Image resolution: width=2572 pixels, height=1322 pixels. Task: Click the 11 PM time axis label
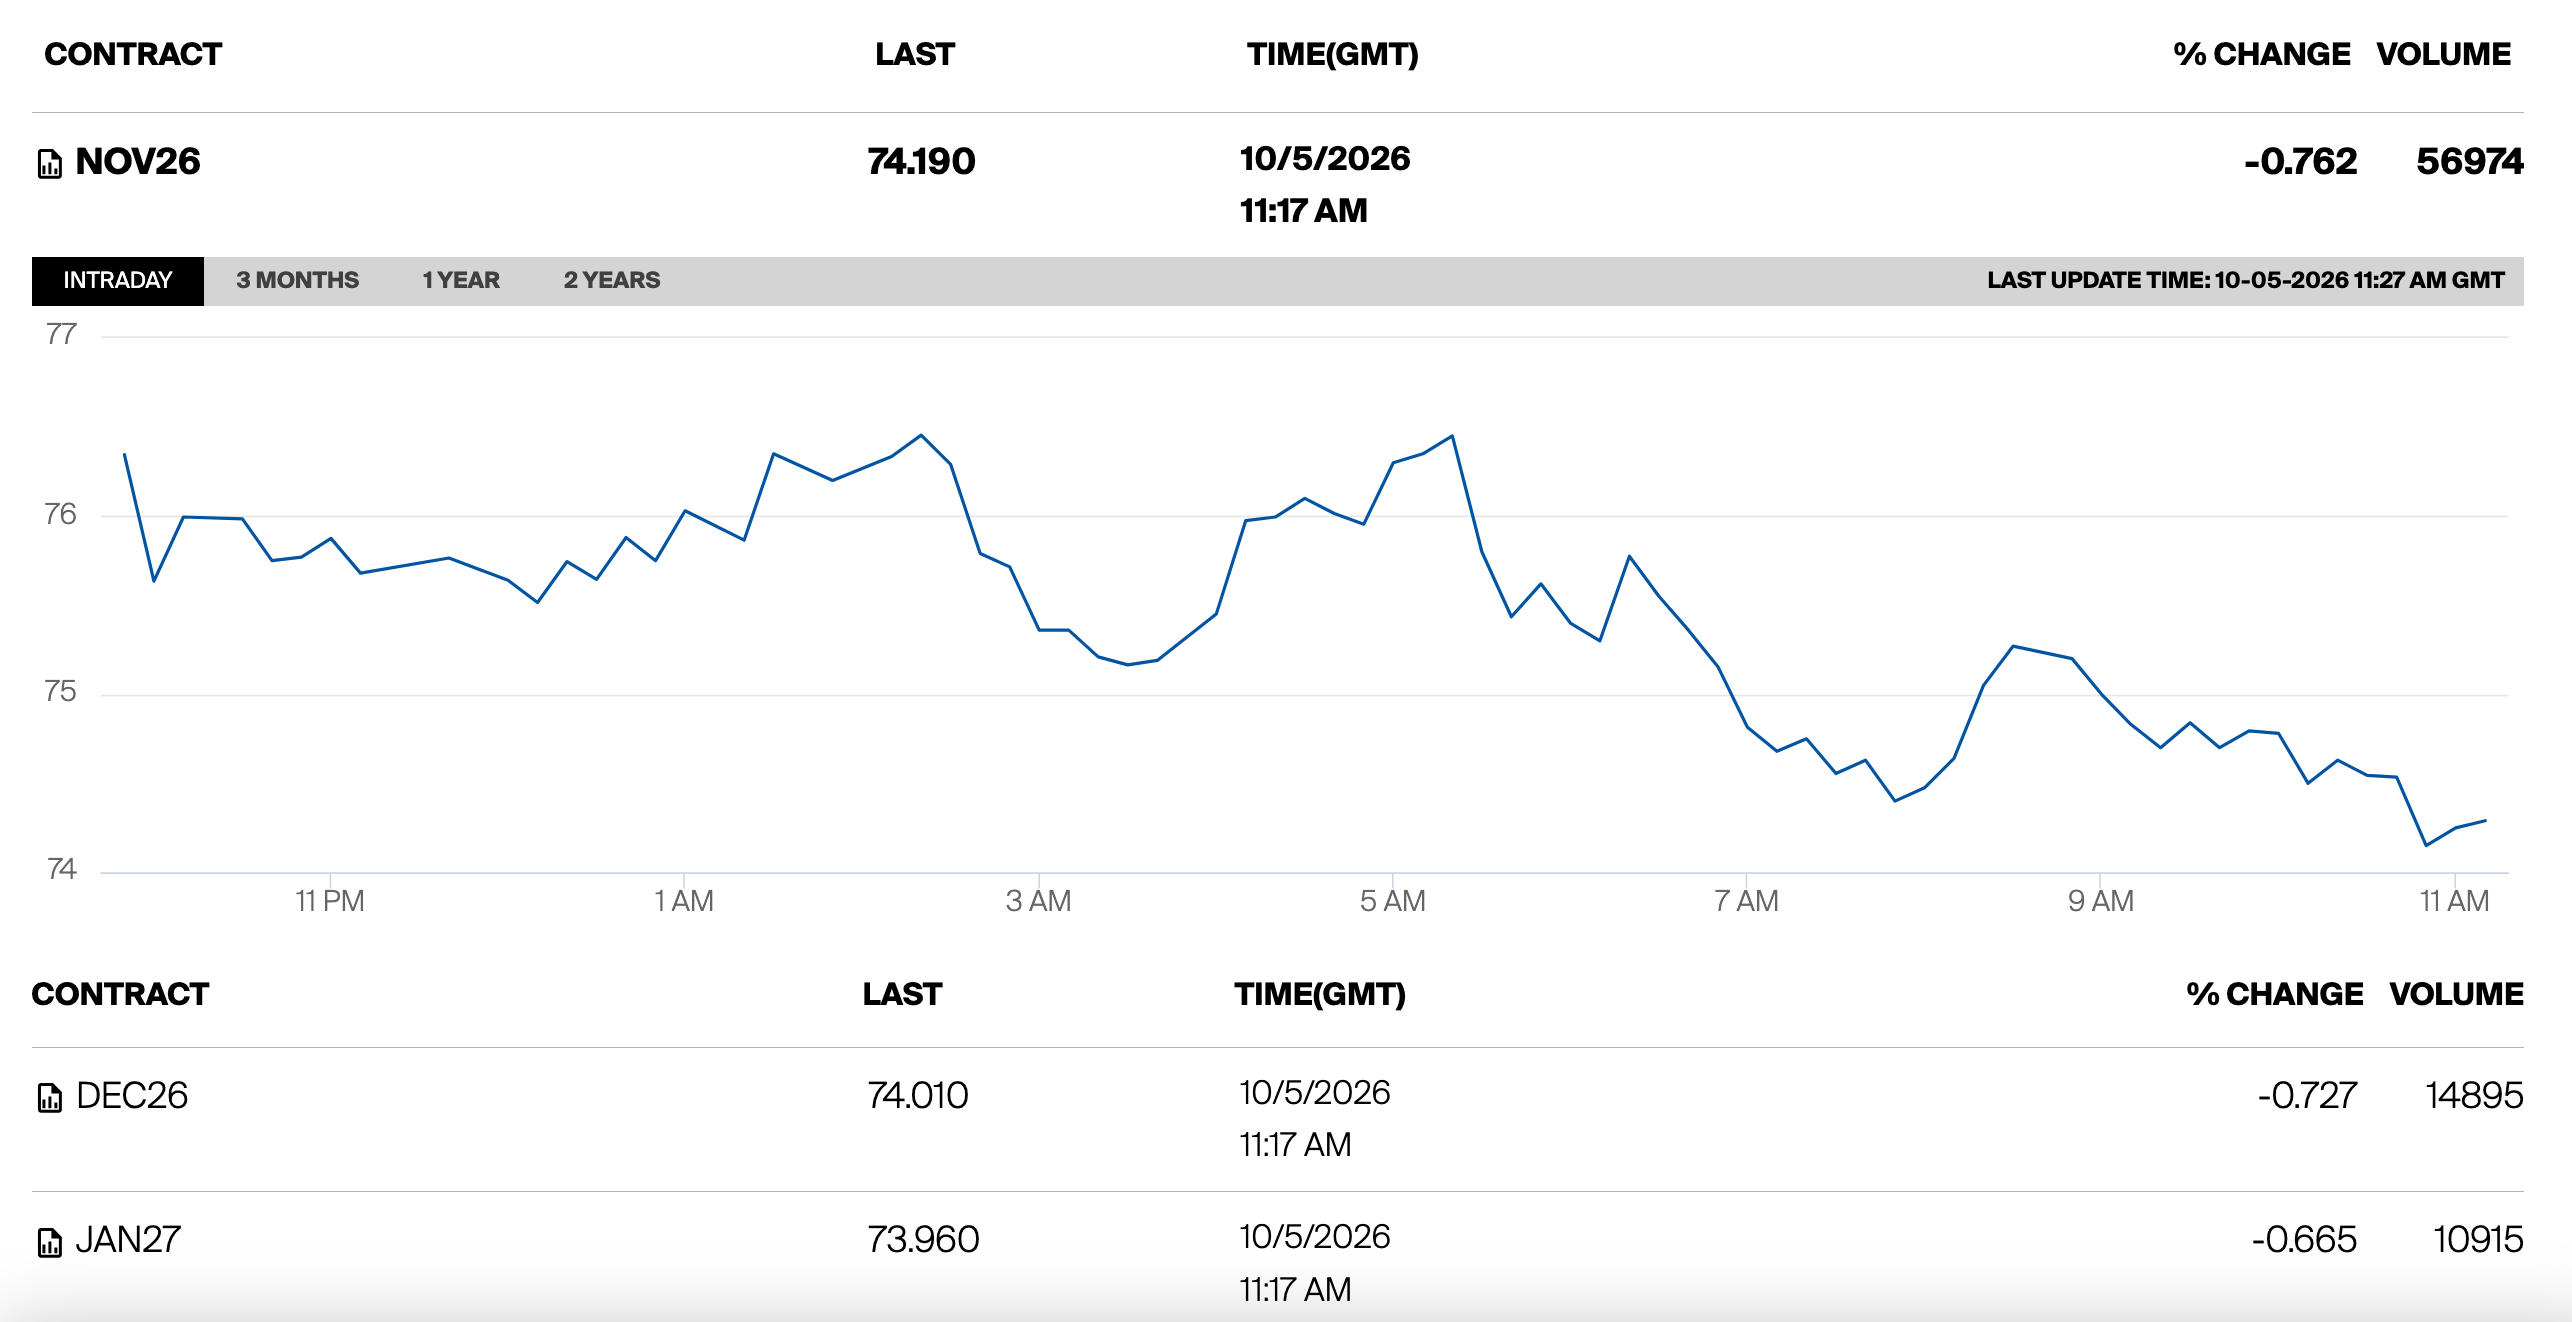[329, 901]
